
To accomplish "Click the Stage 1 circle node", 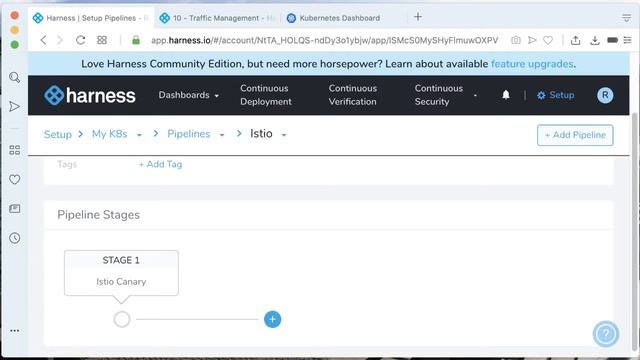I will coord(122,319).
